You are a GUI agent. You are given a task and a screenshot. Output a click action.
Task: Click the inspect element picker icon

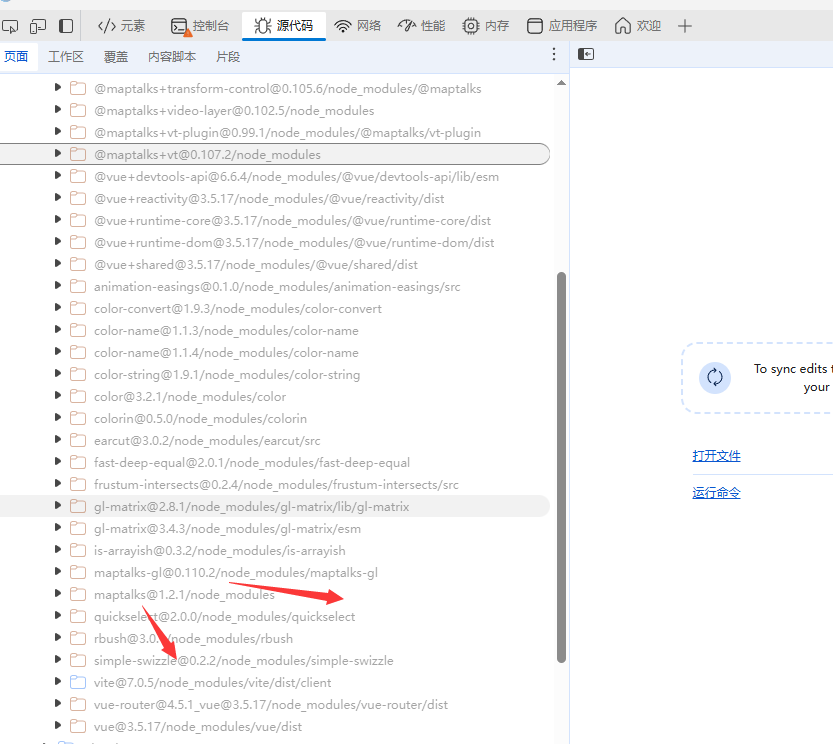(x=10, y=26)
